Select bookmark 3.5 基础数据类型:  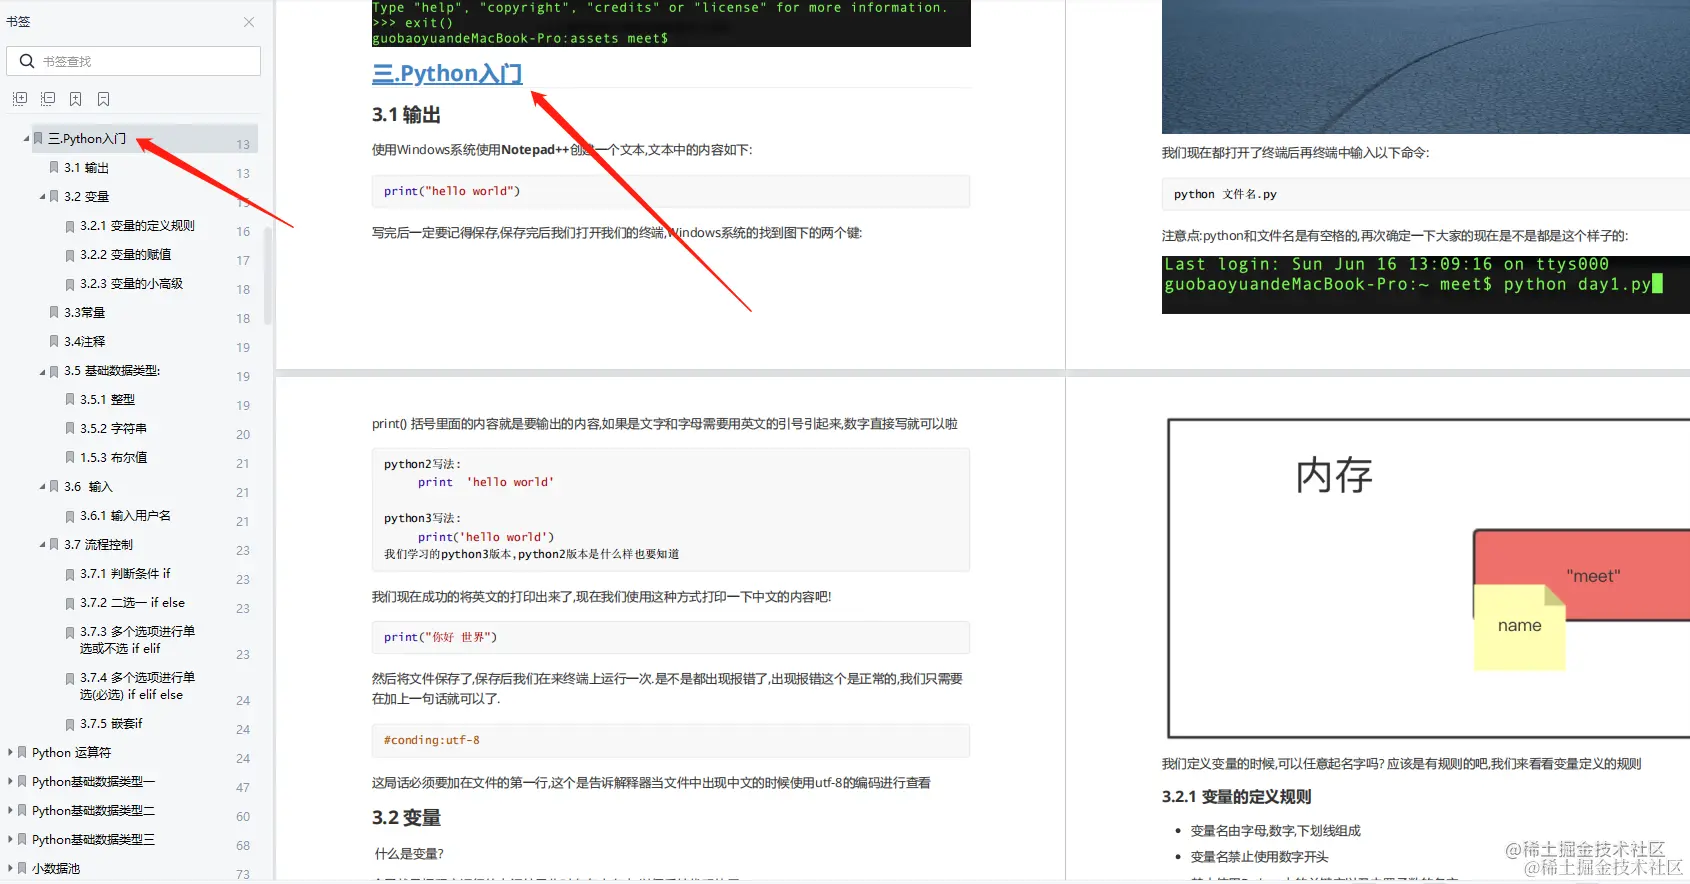(112, 371)
